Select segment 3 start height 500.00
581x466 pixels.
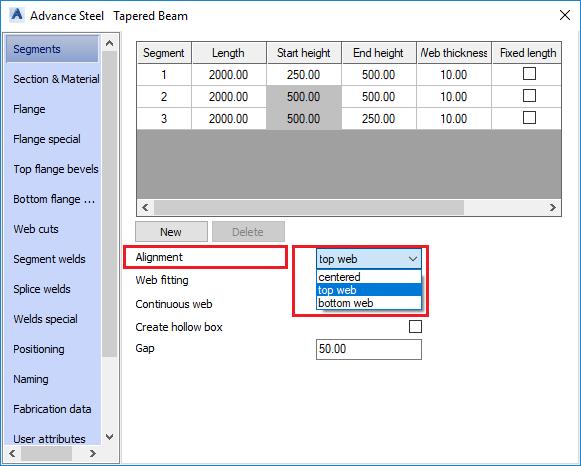tap(304, 119)
